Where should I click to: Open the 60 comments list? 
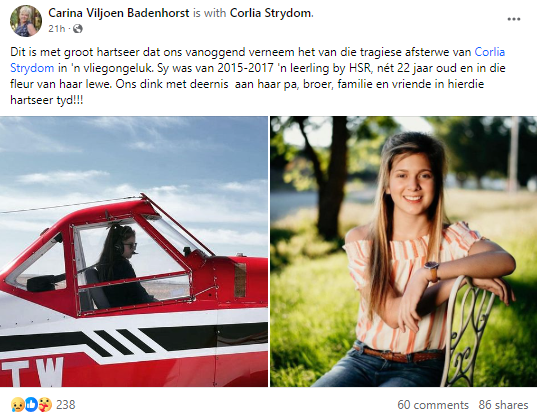click(x=433, y=405)
